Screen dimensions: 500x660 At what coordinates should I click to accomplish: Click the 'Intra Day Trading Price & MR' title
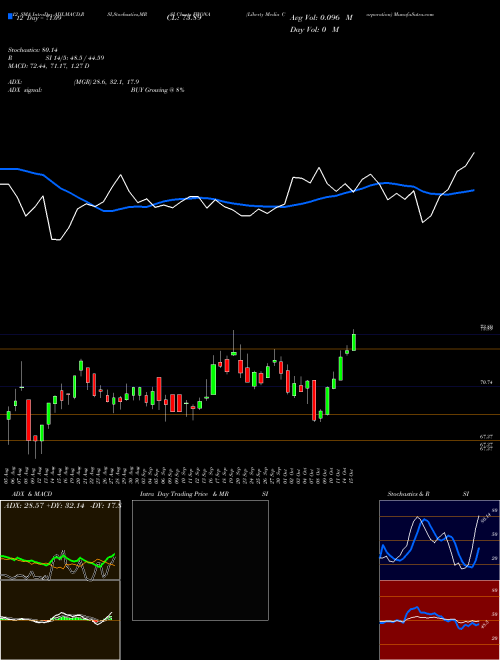click(x=184, y=494)
